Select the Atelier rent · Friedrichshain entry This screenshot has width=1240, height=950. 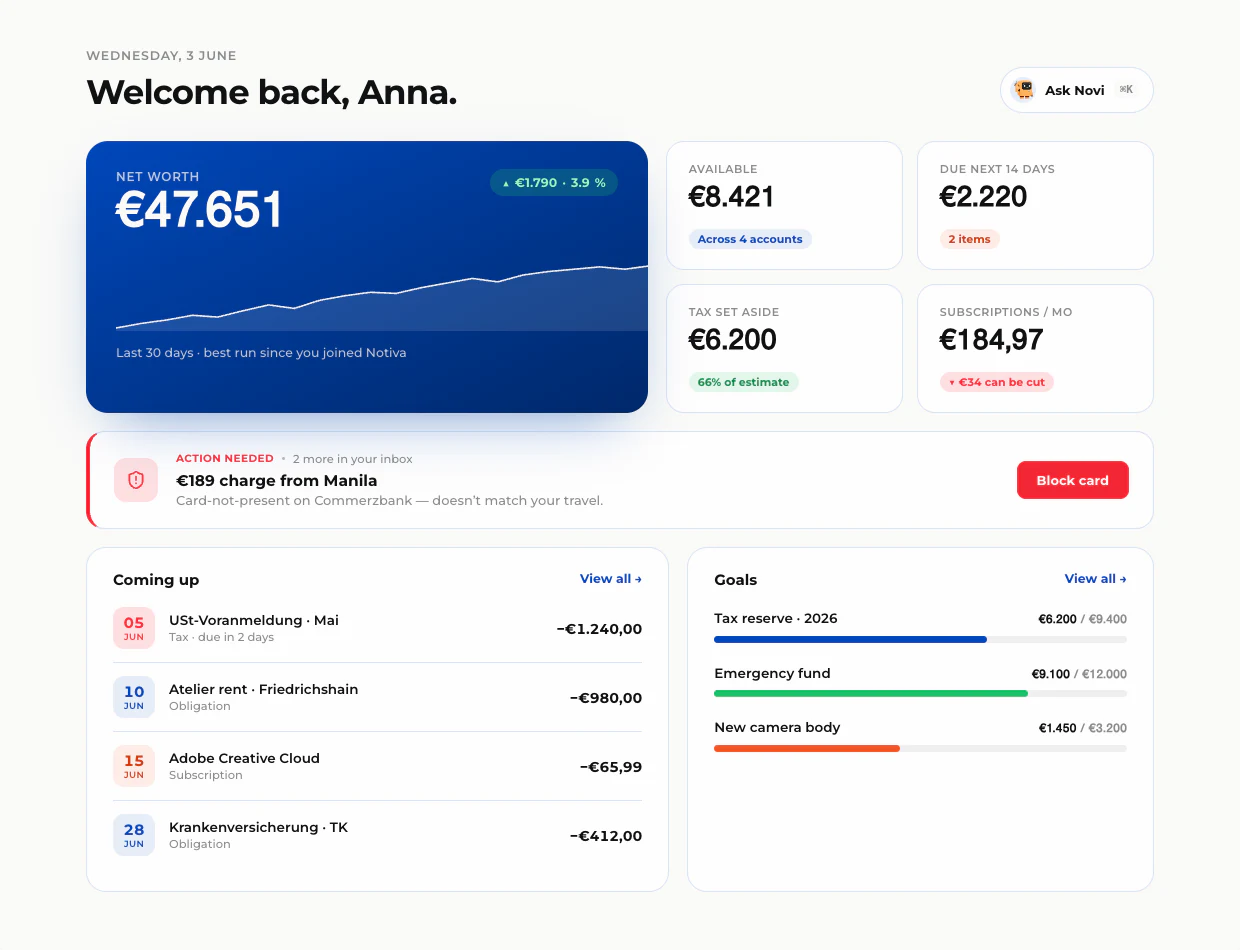tap(377, 697)
